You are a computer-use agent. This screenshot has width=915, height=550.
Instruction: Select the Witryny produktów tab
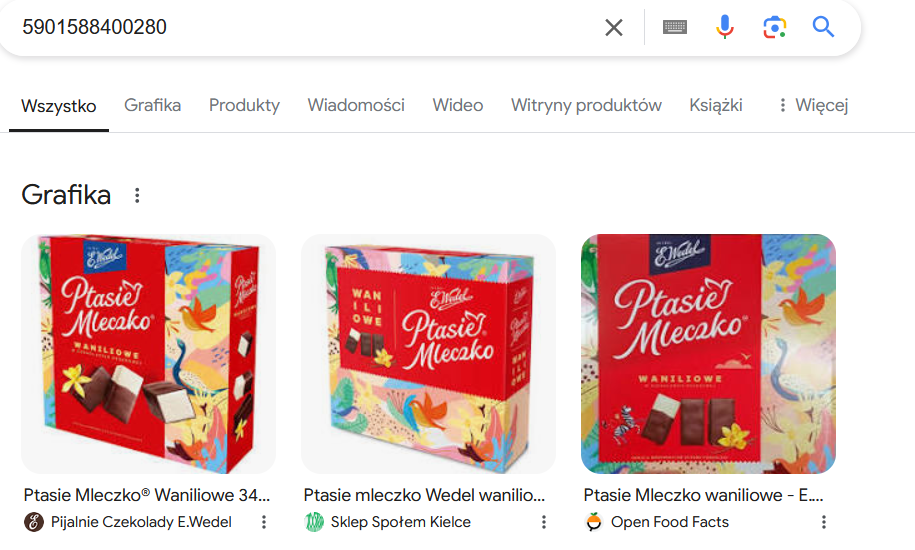586,105
